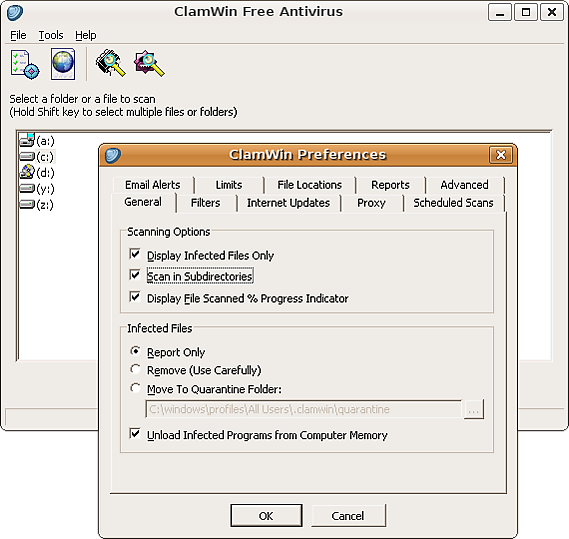Image resolution: width=569 pixels, height=539 pixels.
Task: Select the (c:) drive in the tree
Action: coord(45,157)
